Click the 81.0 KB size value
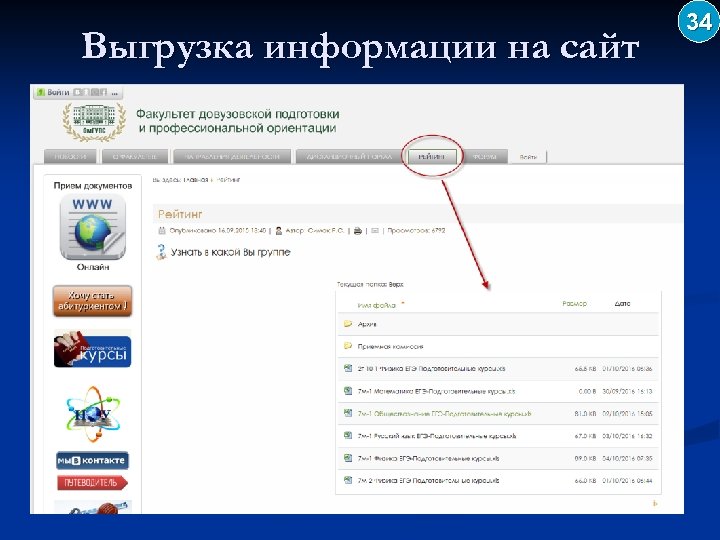 coord(585,414)
